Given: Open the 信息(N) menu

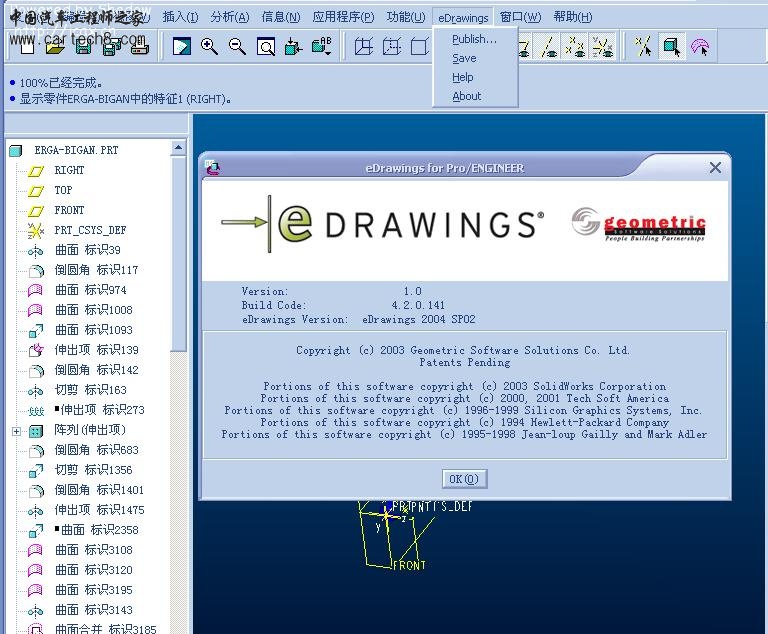Looking at the screenshot, I should [x=281, y=17].
